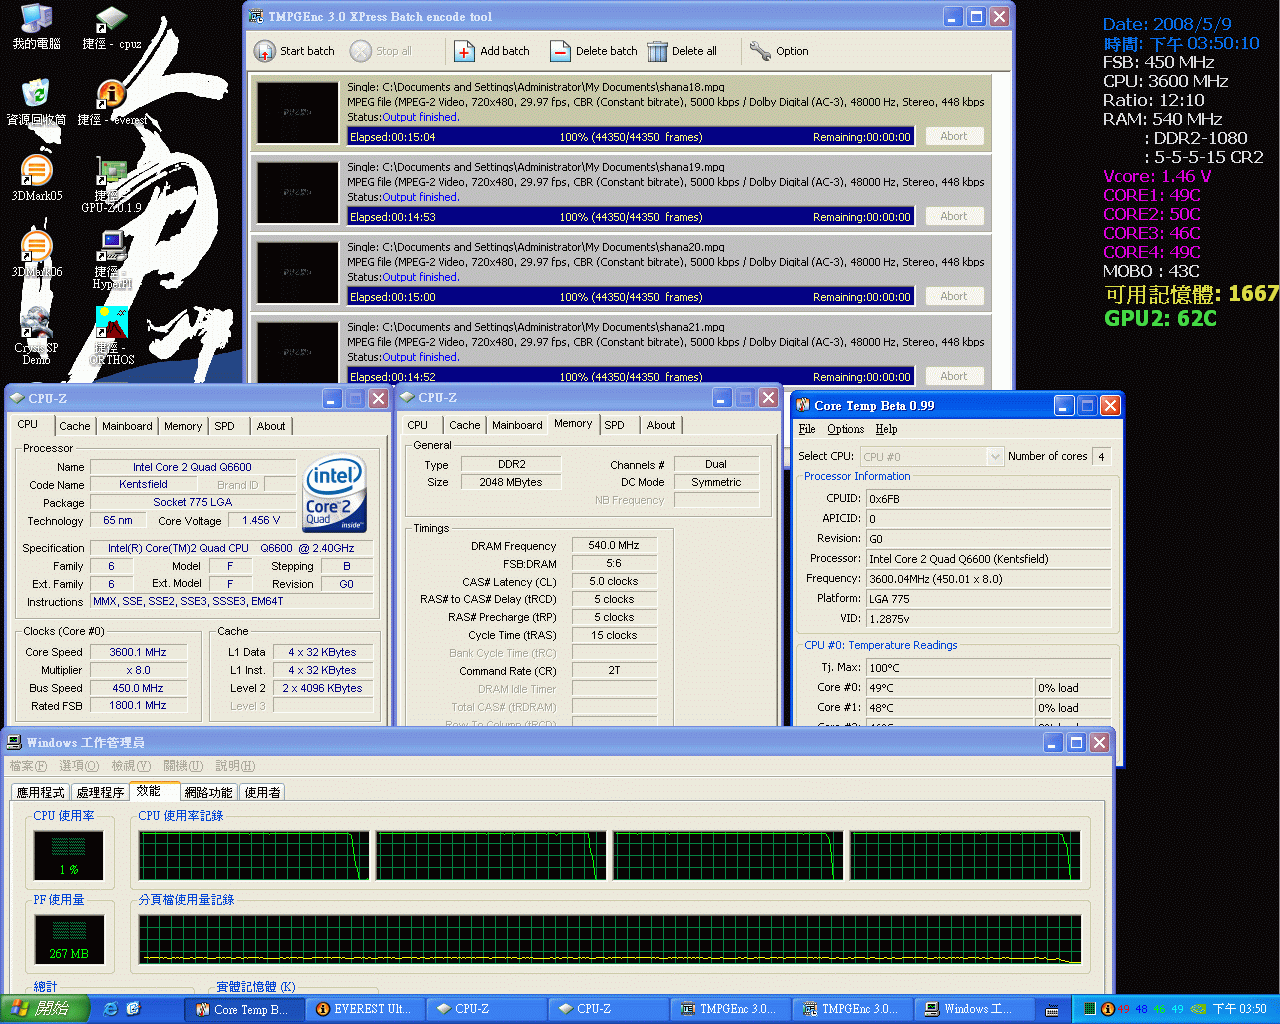The width and height of the screenshot is (1280, 1024).
Task: Switch to Memory tab in left CPU-Z
Action: click(x=183, y=426)
